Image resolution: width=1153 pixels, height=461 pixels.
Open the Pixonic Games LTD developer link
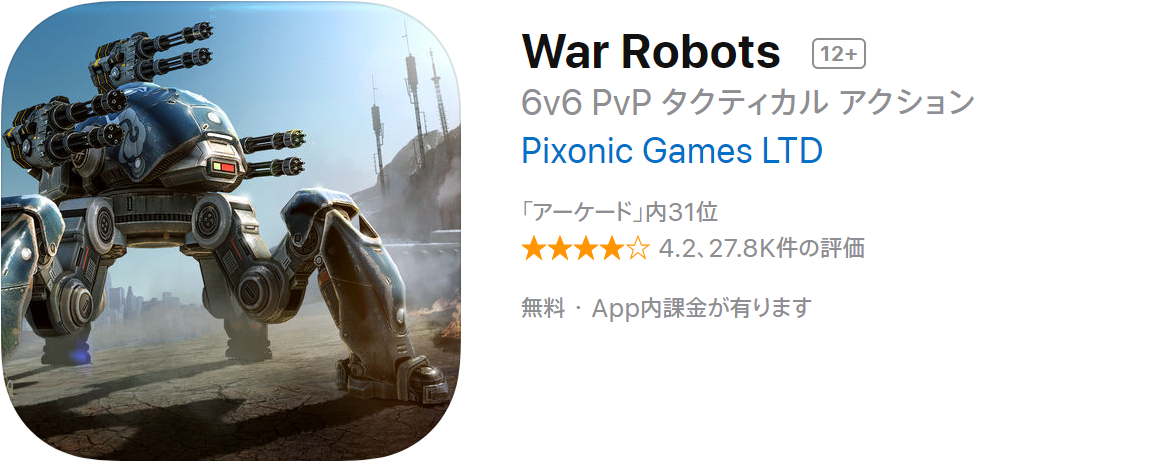click(671, 151)
